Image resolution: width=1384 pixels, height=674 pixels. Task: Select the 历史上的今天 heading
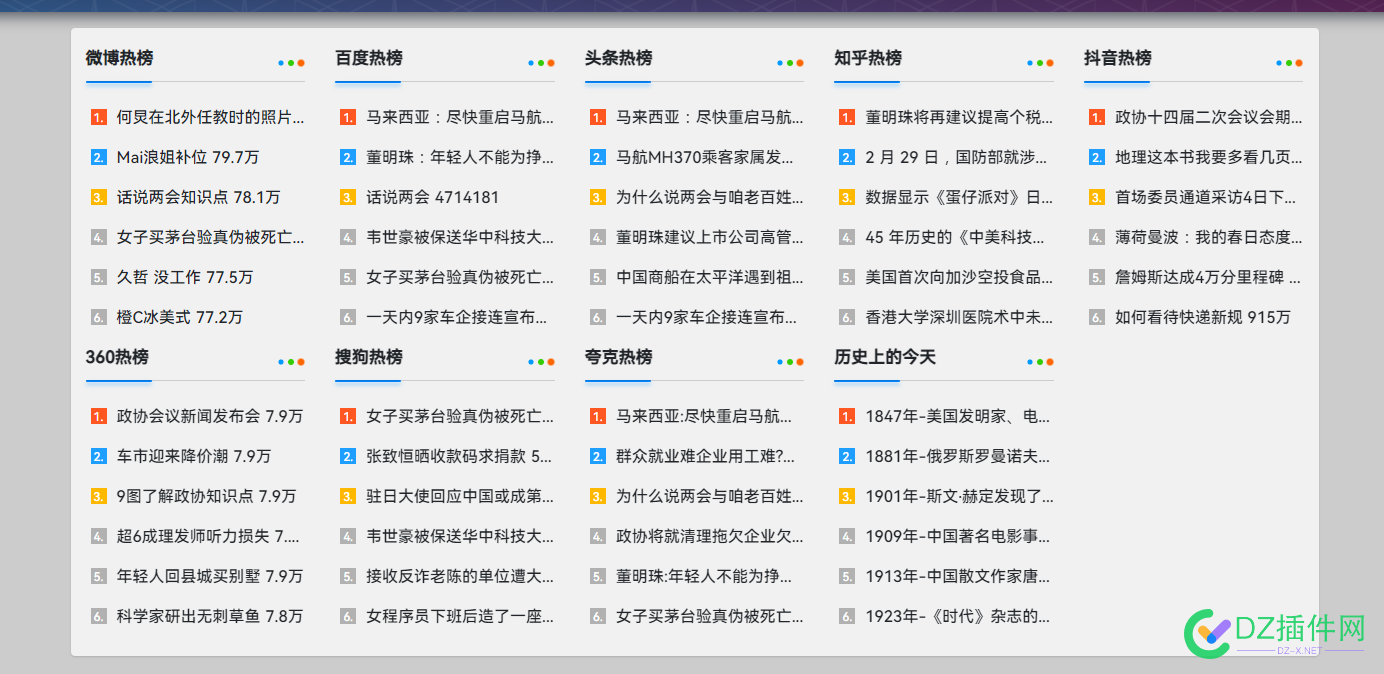tap(885, 357)
